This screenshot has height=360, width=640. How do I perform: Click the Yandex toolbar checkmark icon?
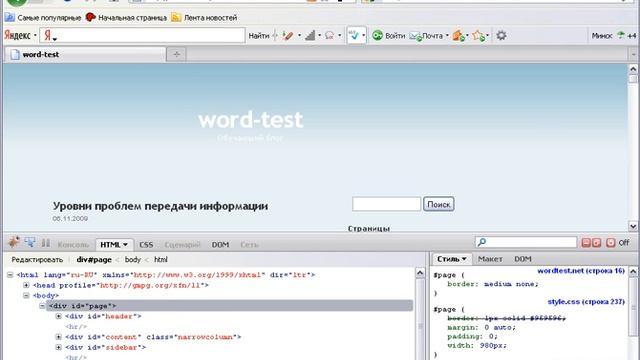pyautogui.click(x=354, y=36)
